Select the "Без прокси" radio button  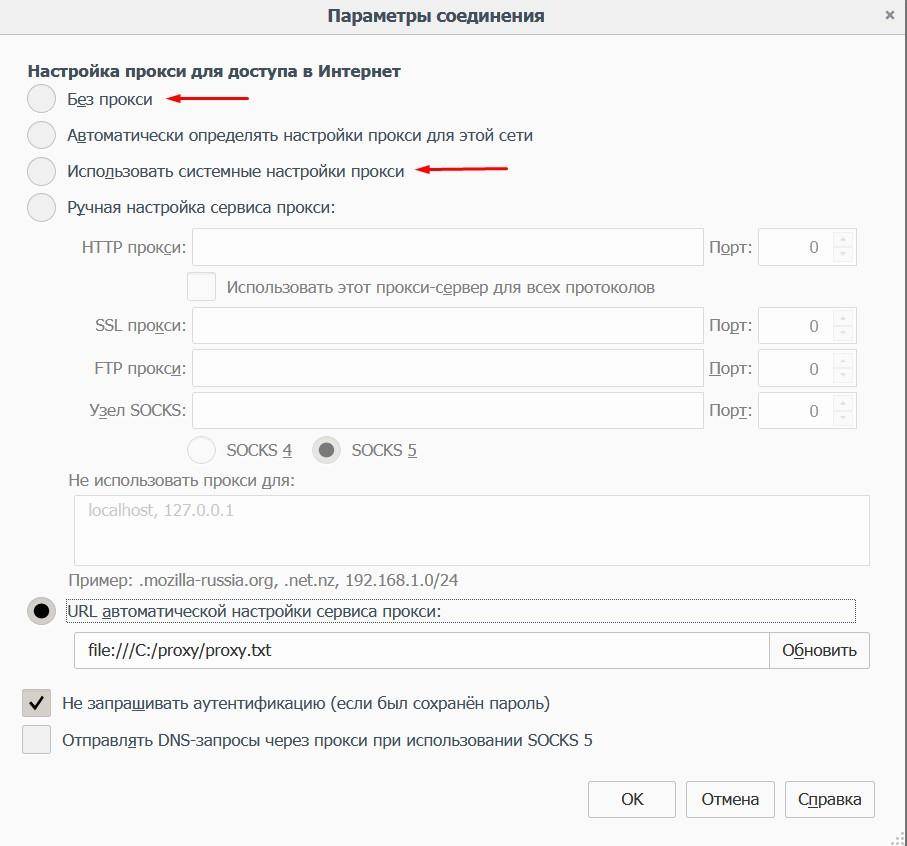tap(41, 99)
